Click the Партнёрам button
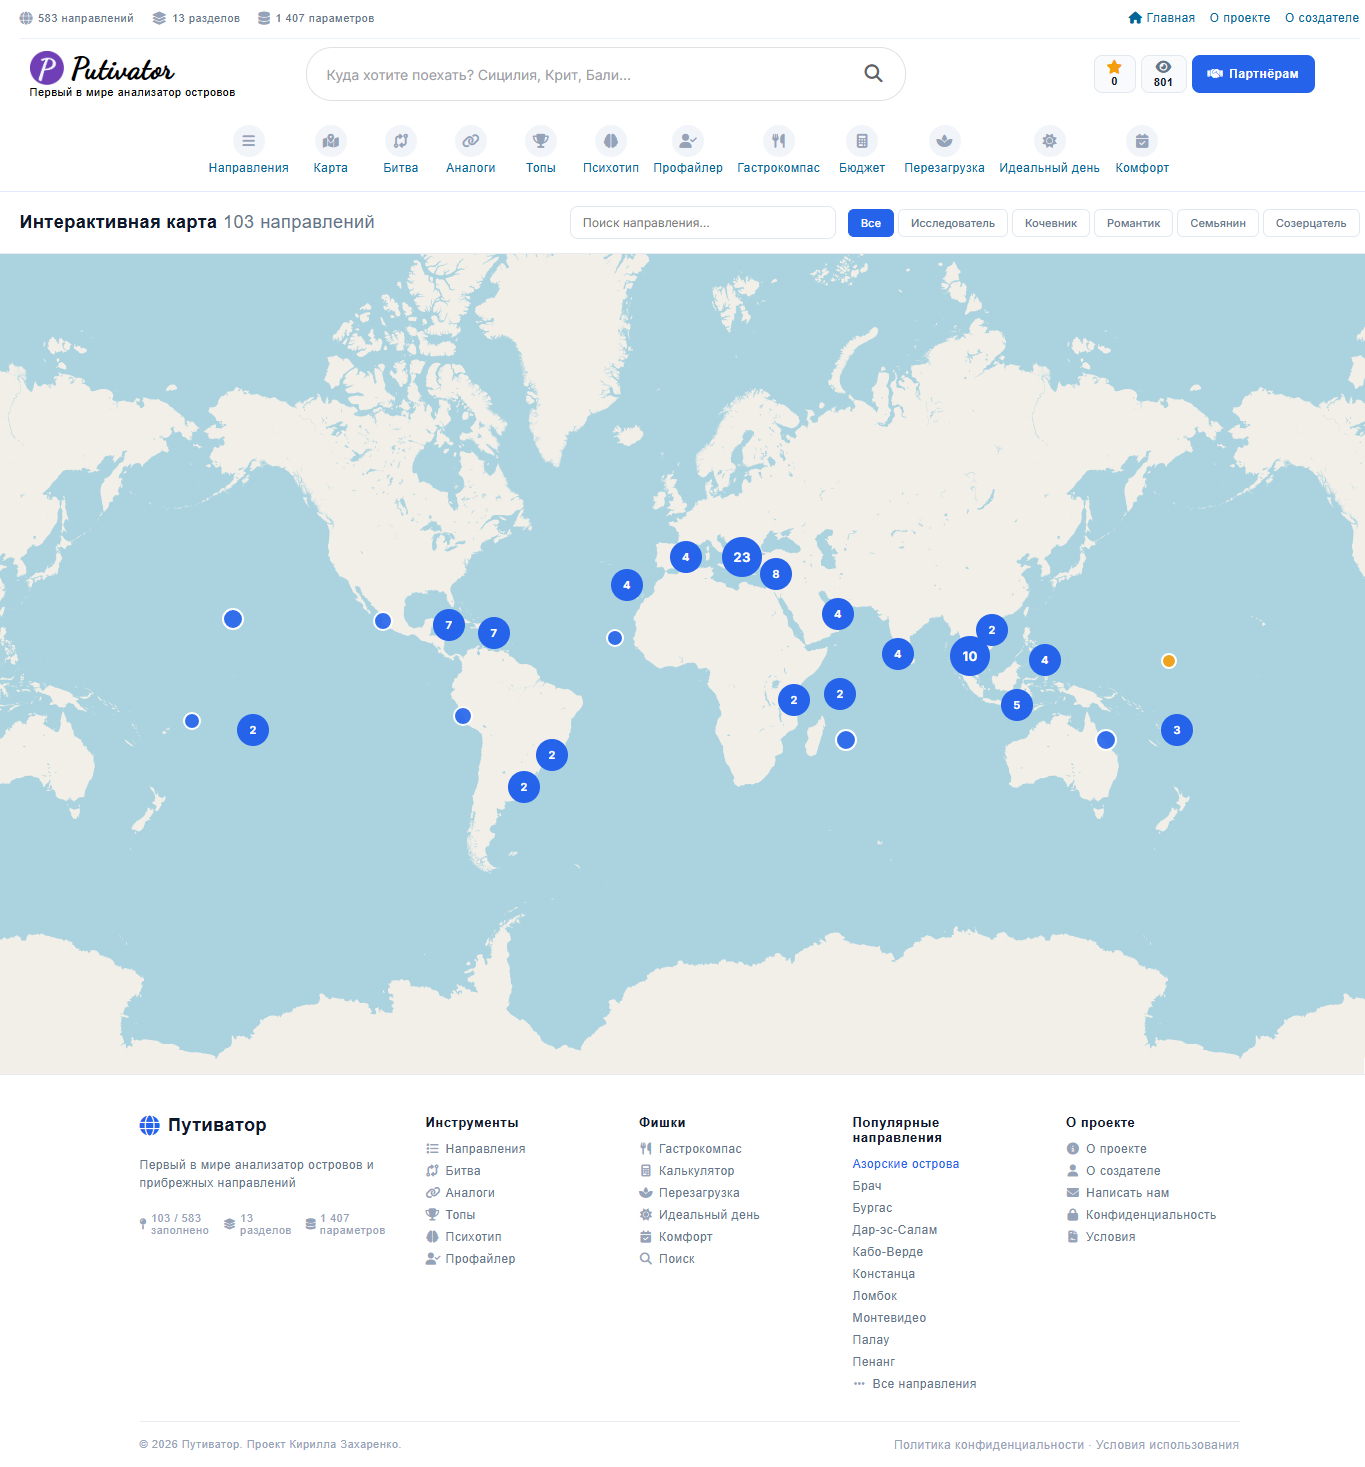Image resolution: width=1365 pixels, height=1467 pixels. [1253, 74]
